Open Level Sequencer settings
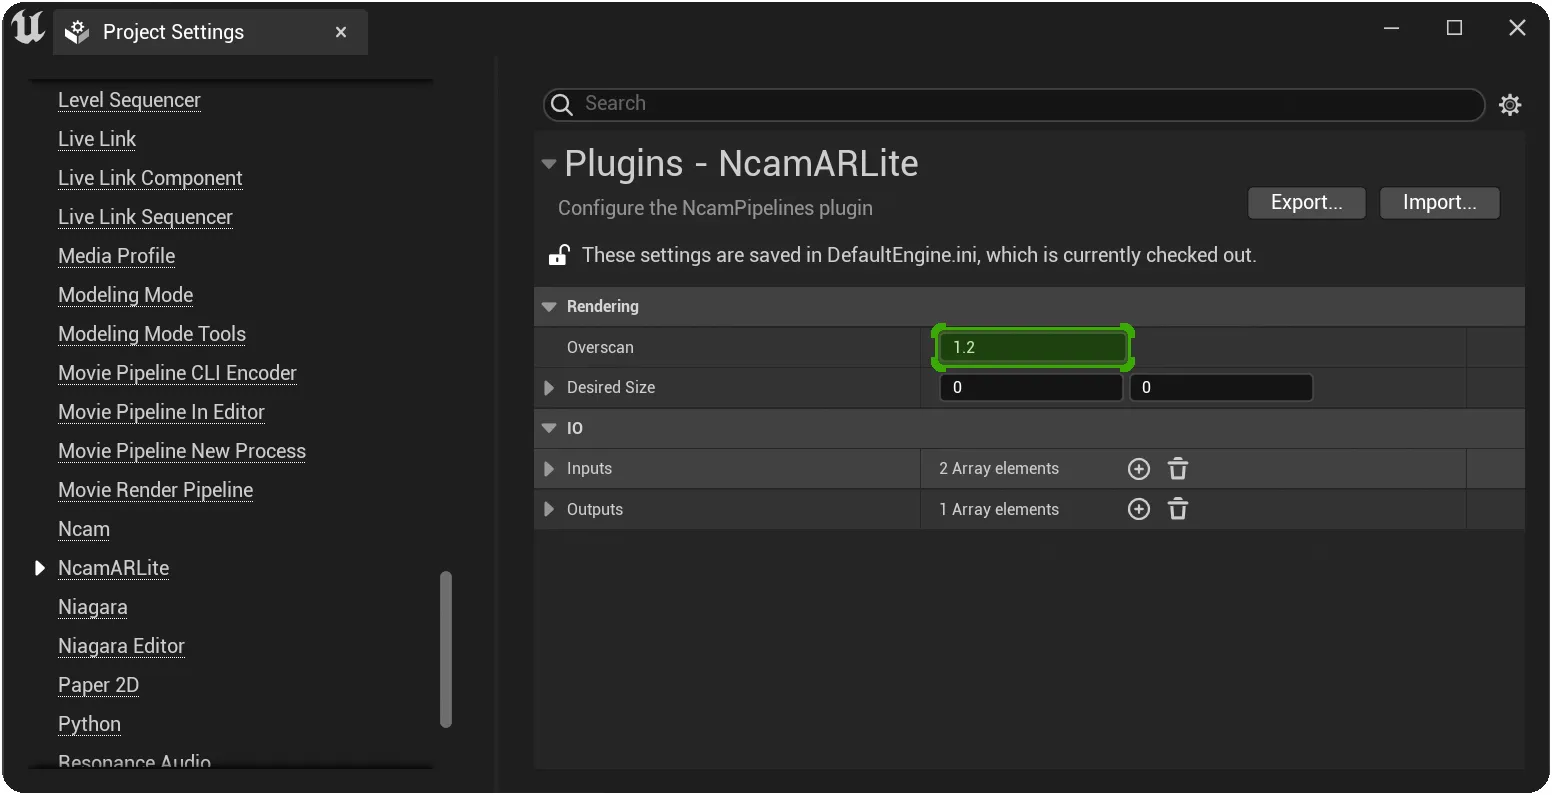The height and width of the screenshot is (795, 1552). pos(129,100)
